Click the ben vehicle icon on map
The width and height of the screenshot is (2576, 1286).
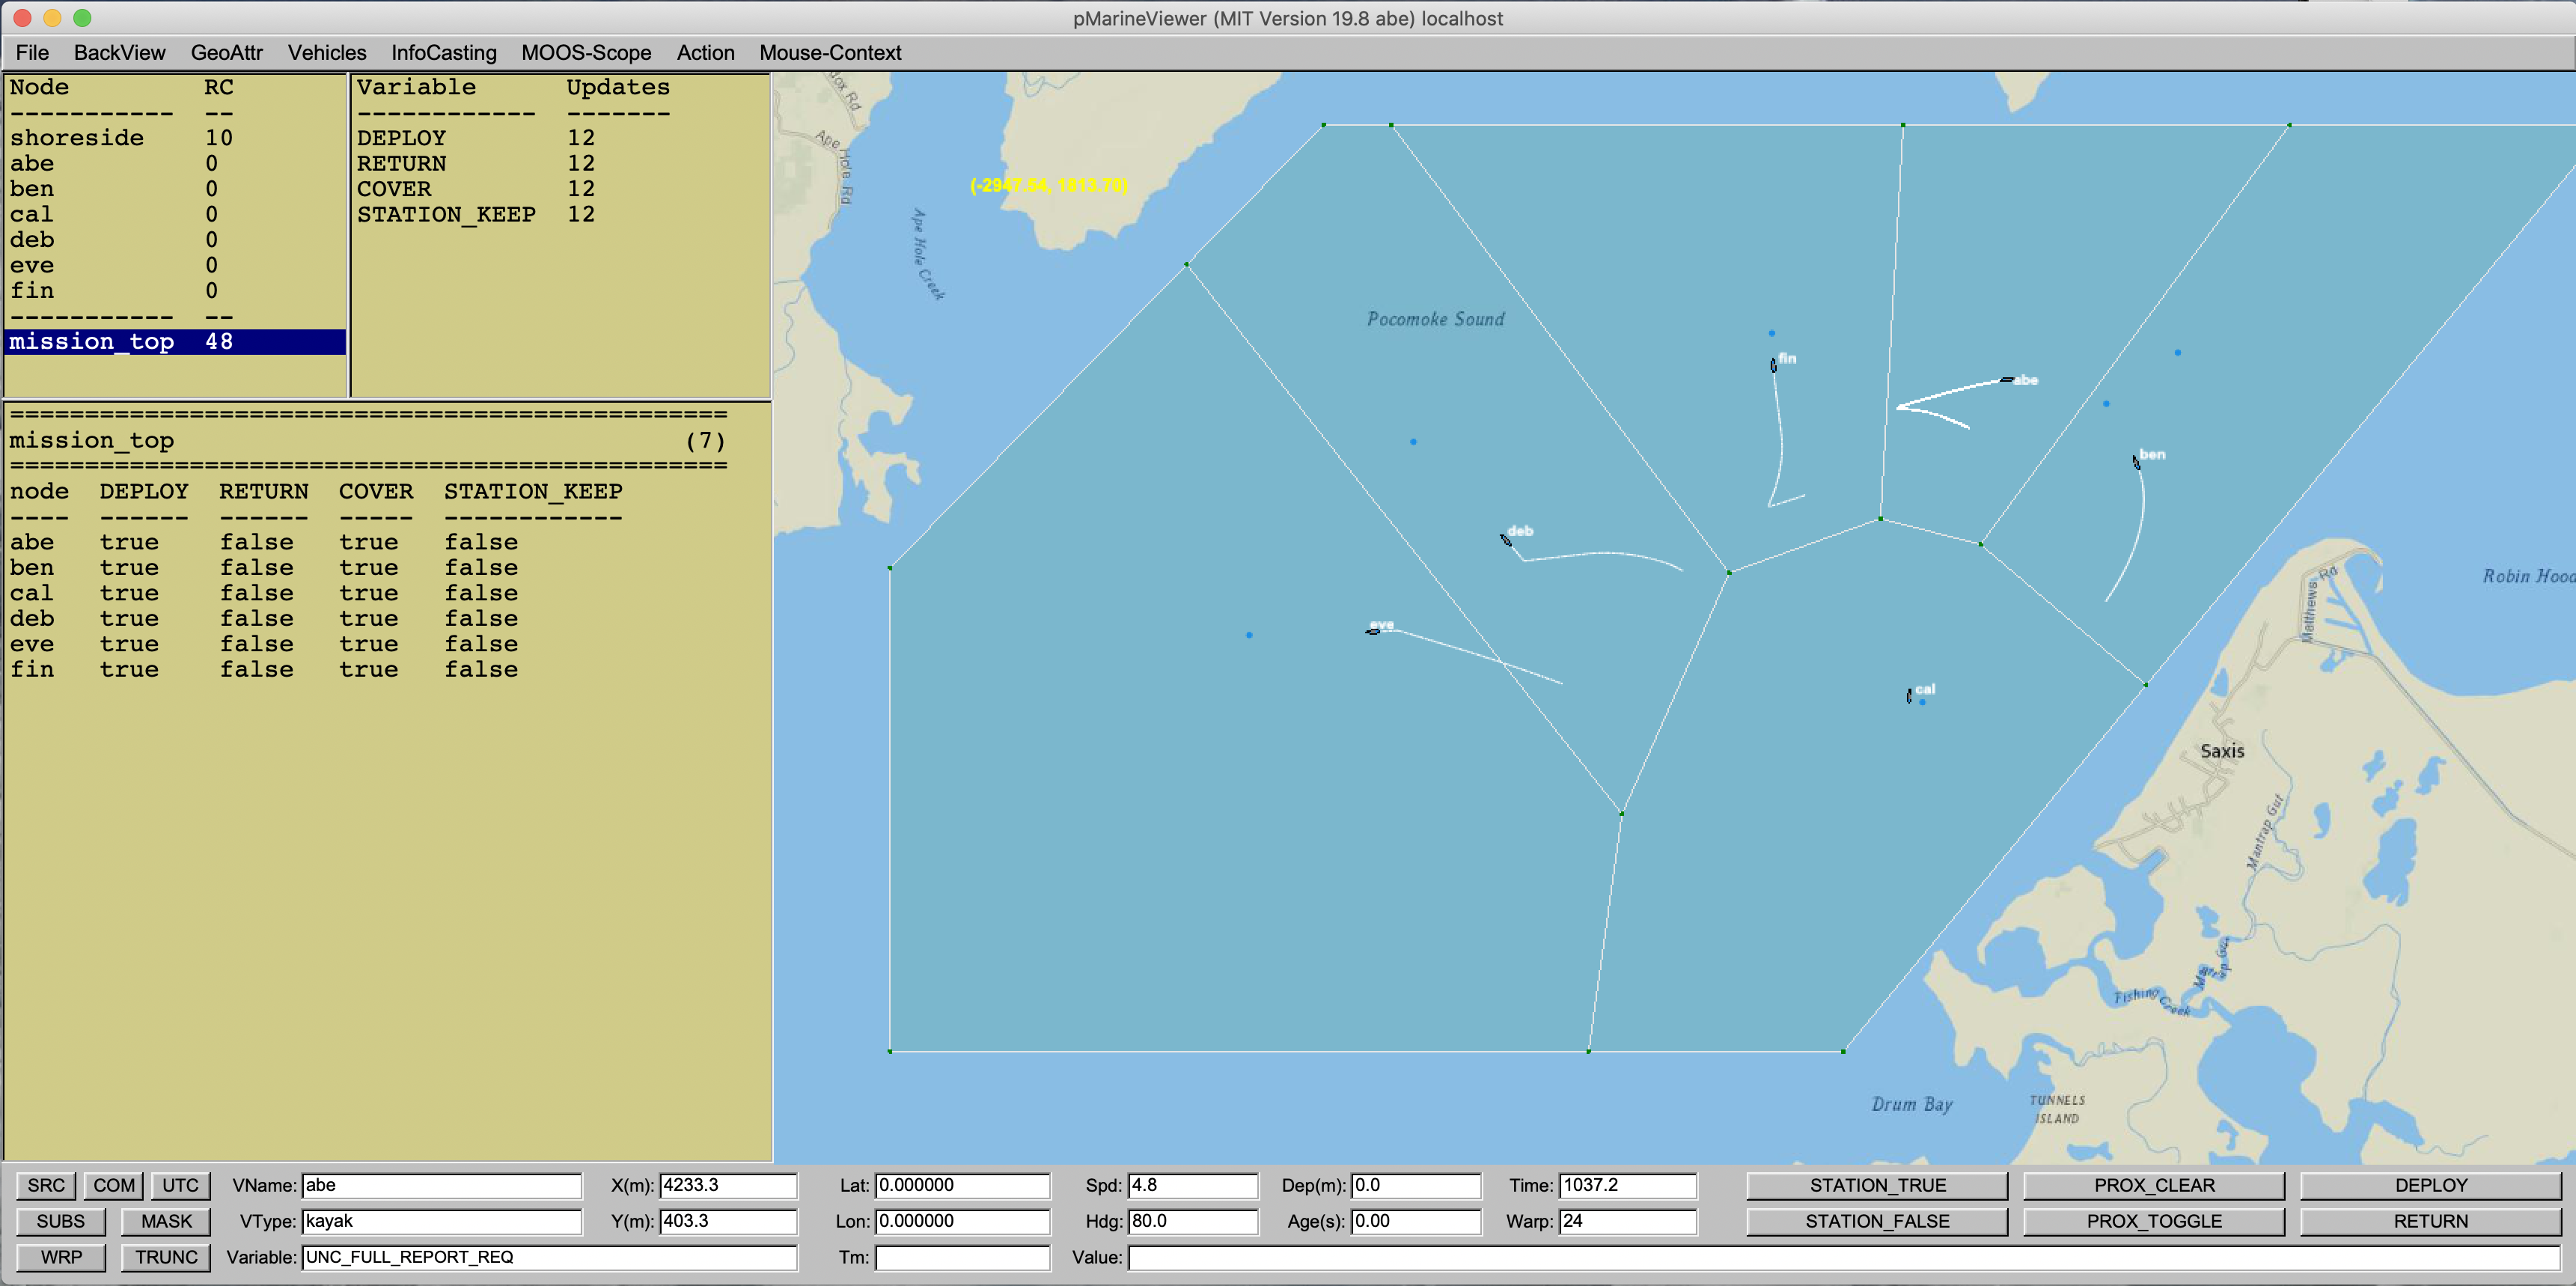(2136, 462)
